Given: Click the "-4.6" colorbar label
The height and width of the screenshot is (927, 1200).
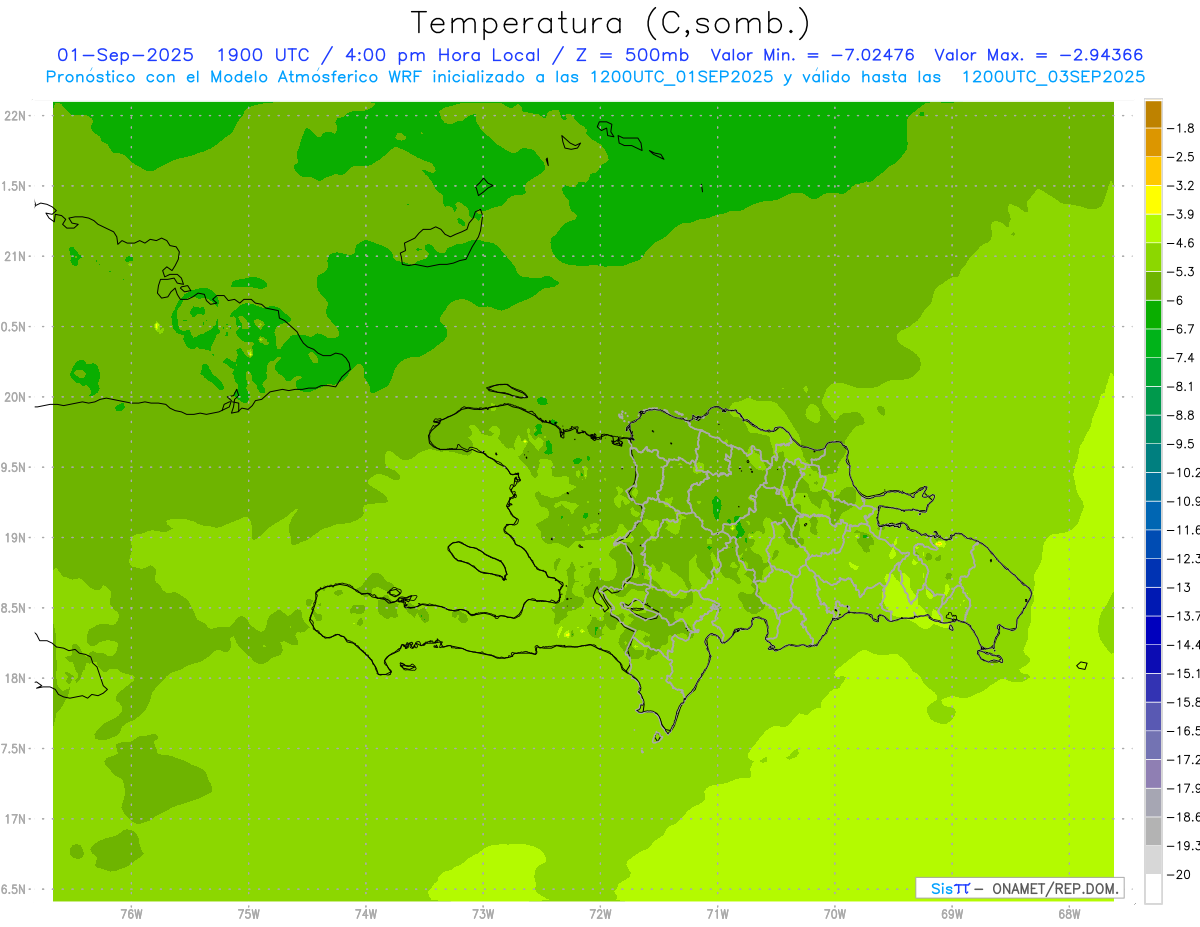Looking at the screenshot, I should pyautogui.click(x=1181, y=243).
